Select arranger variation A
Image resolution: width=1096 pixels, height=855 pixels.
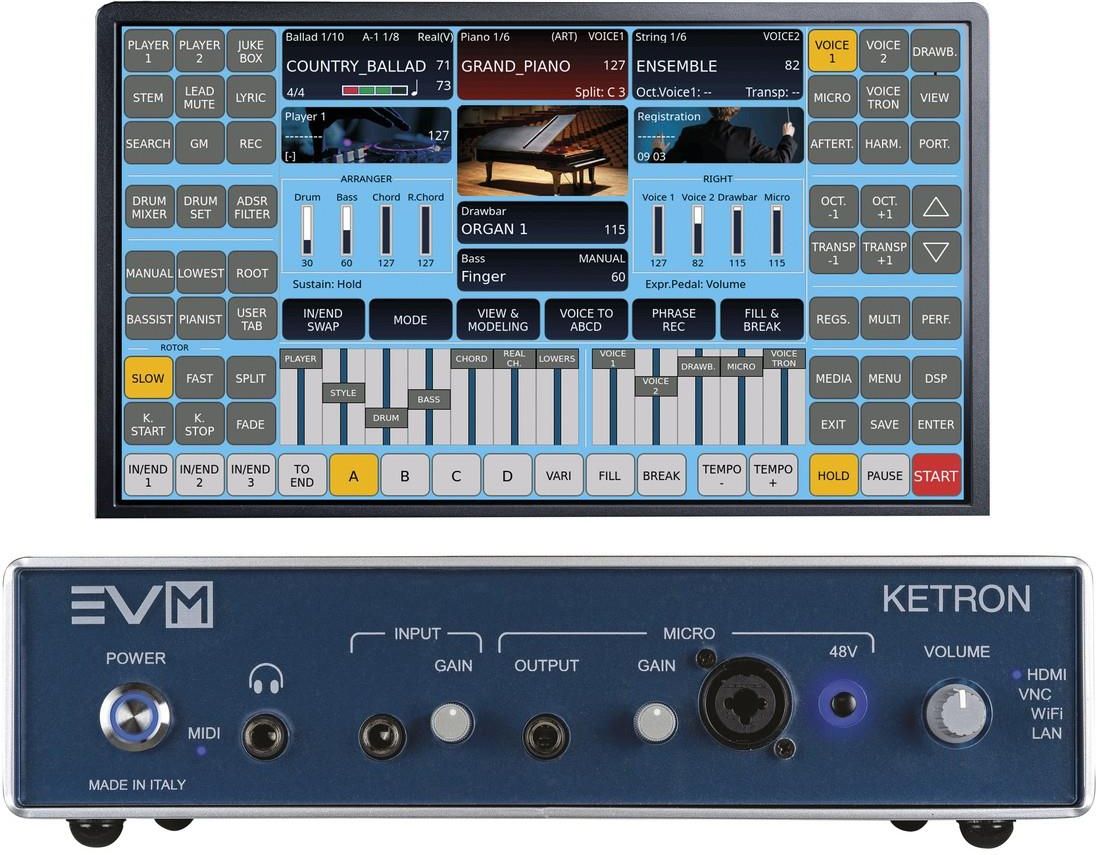point(354,475)
